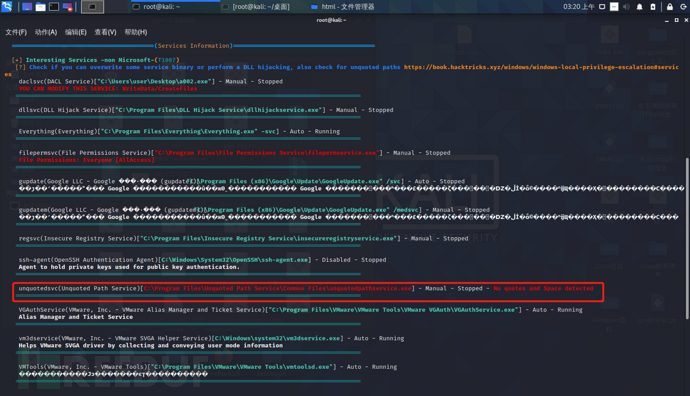Screen dimensions: 690x396
Task: Click the filepermsvc(File Permissions Service) line
Action: 234,153
